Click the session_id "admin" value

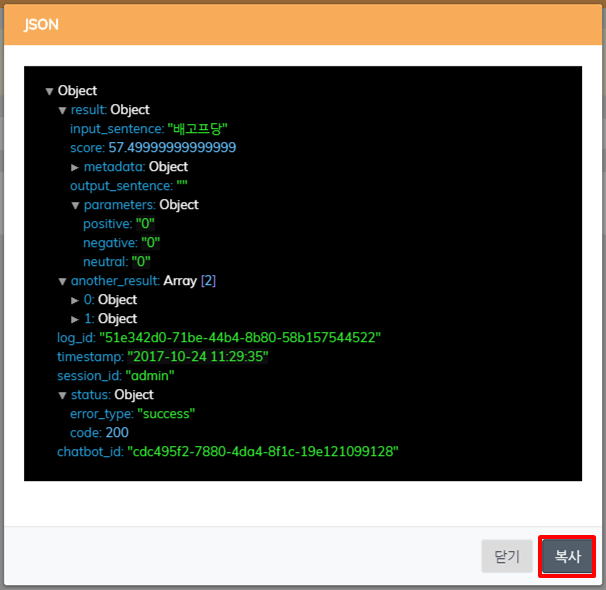(150, 376)
